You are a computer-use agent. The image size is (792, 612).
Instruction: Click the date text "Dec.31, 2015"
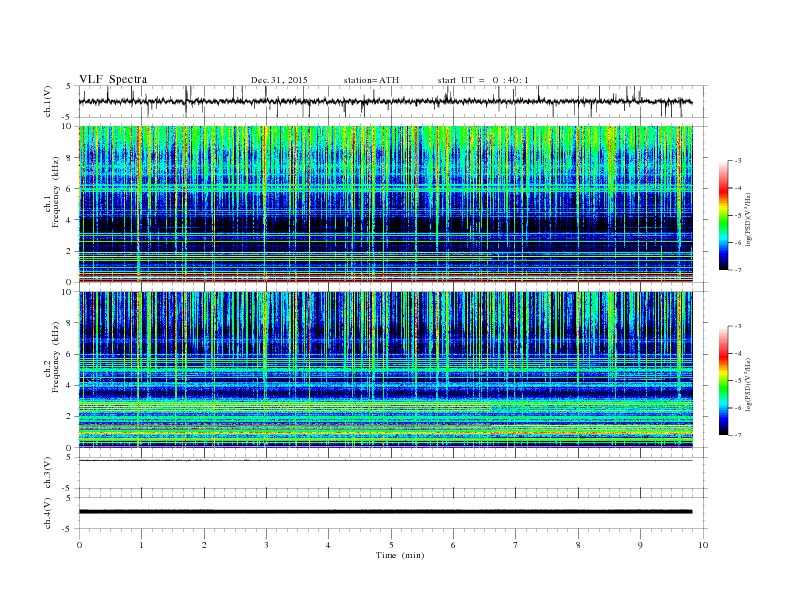279,80
